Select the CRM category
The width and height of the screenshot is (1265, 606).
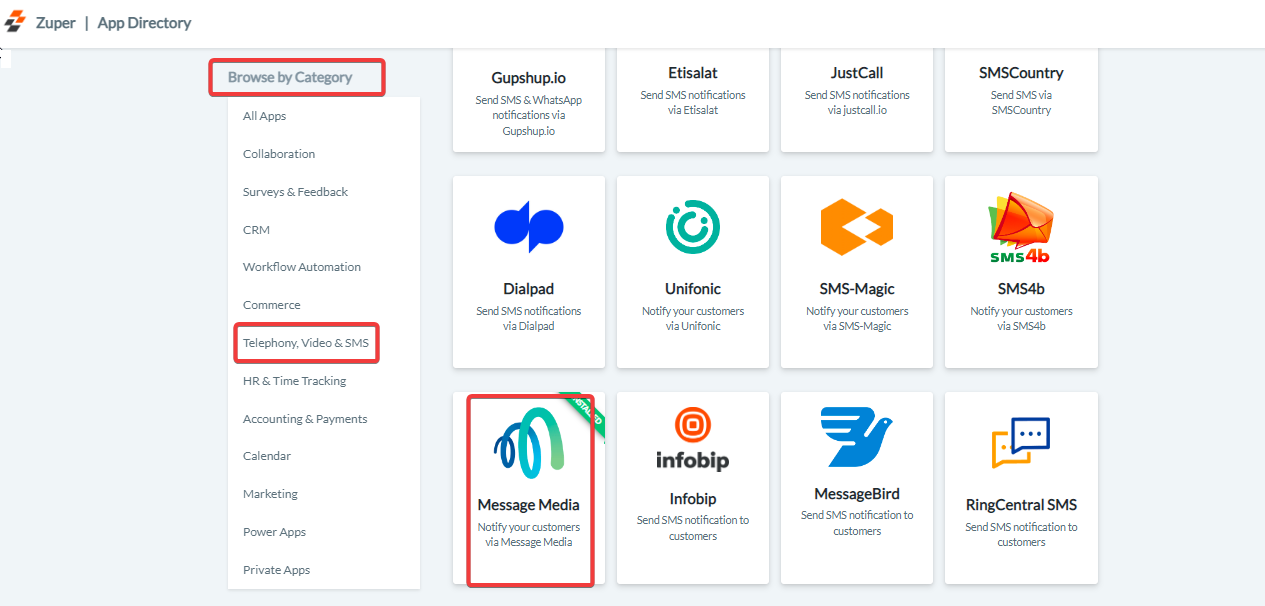(257, 230)
